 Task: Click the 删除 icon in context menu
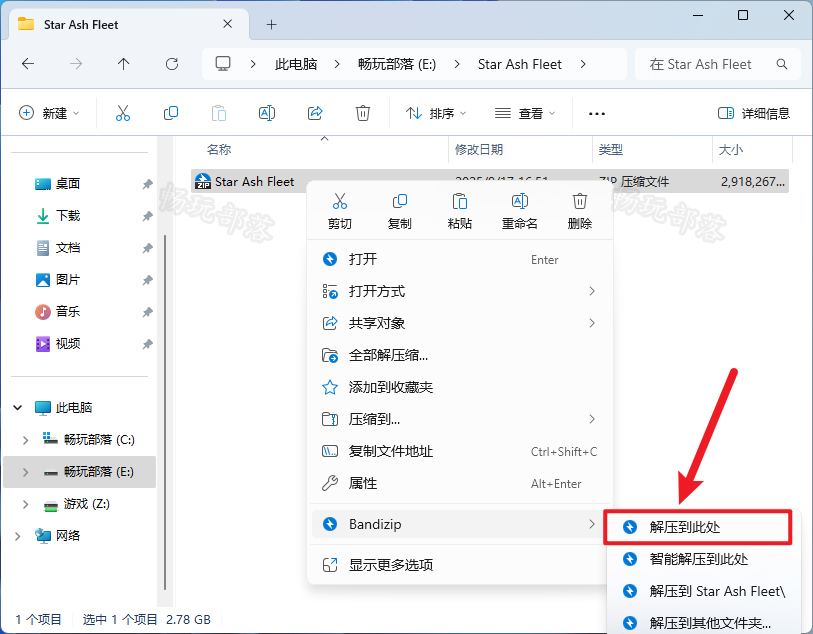click(x=580, y=201)
